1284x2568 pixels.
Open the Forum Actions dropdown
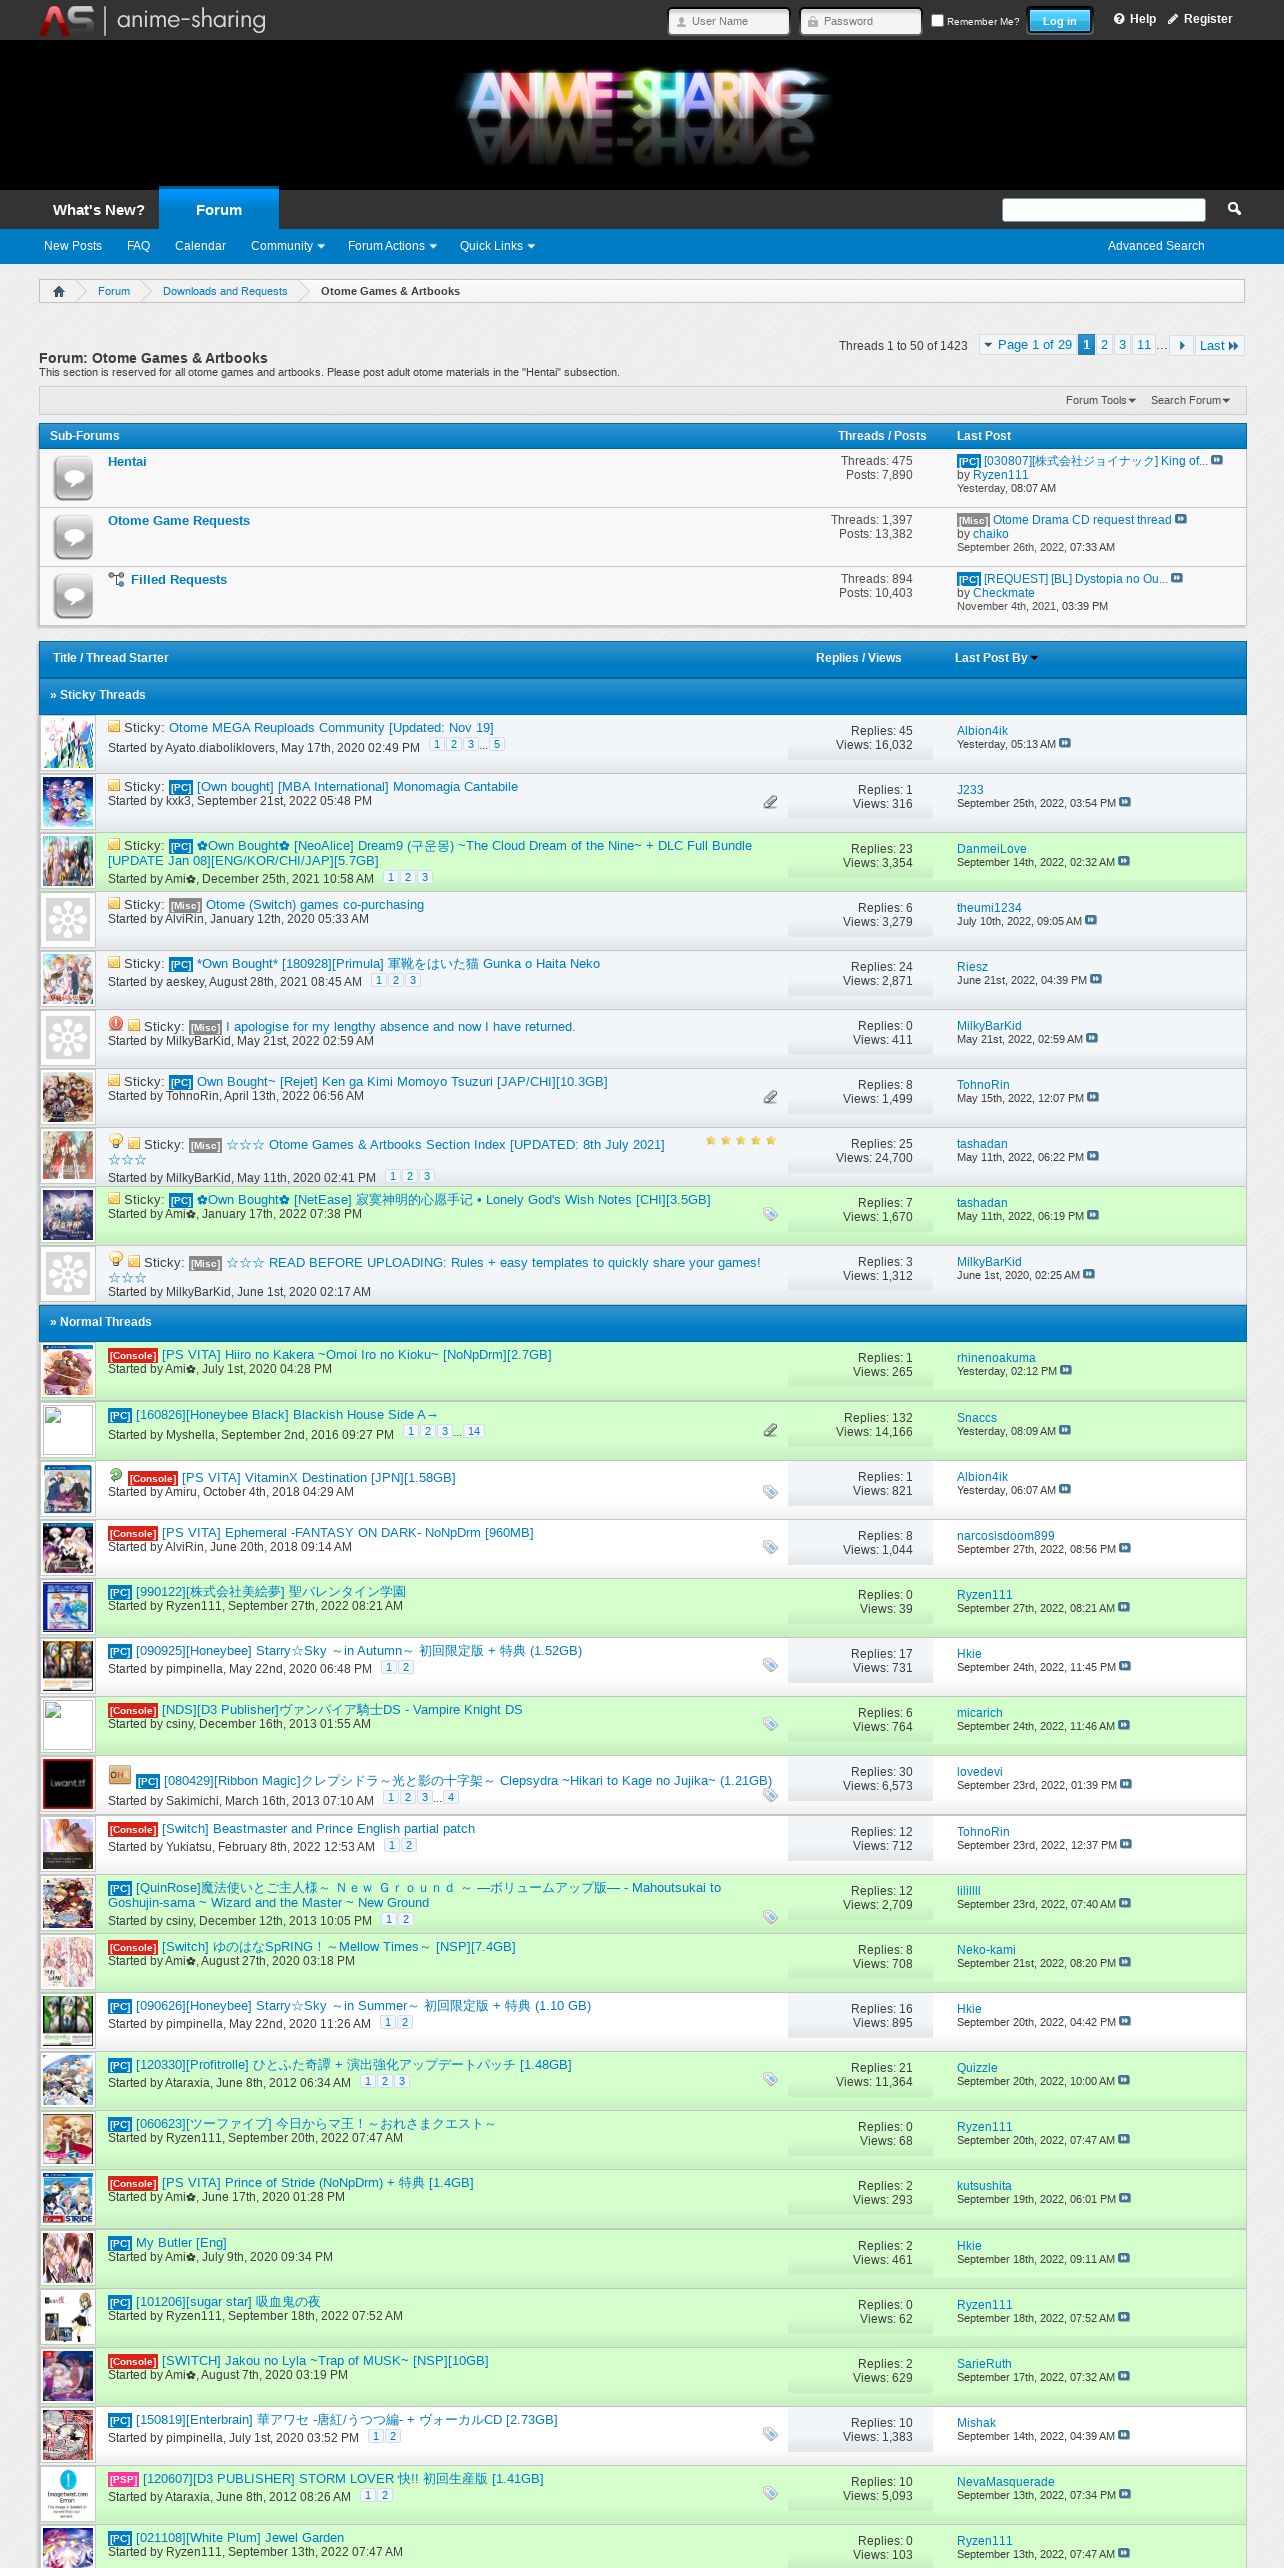tap(392, 246)
